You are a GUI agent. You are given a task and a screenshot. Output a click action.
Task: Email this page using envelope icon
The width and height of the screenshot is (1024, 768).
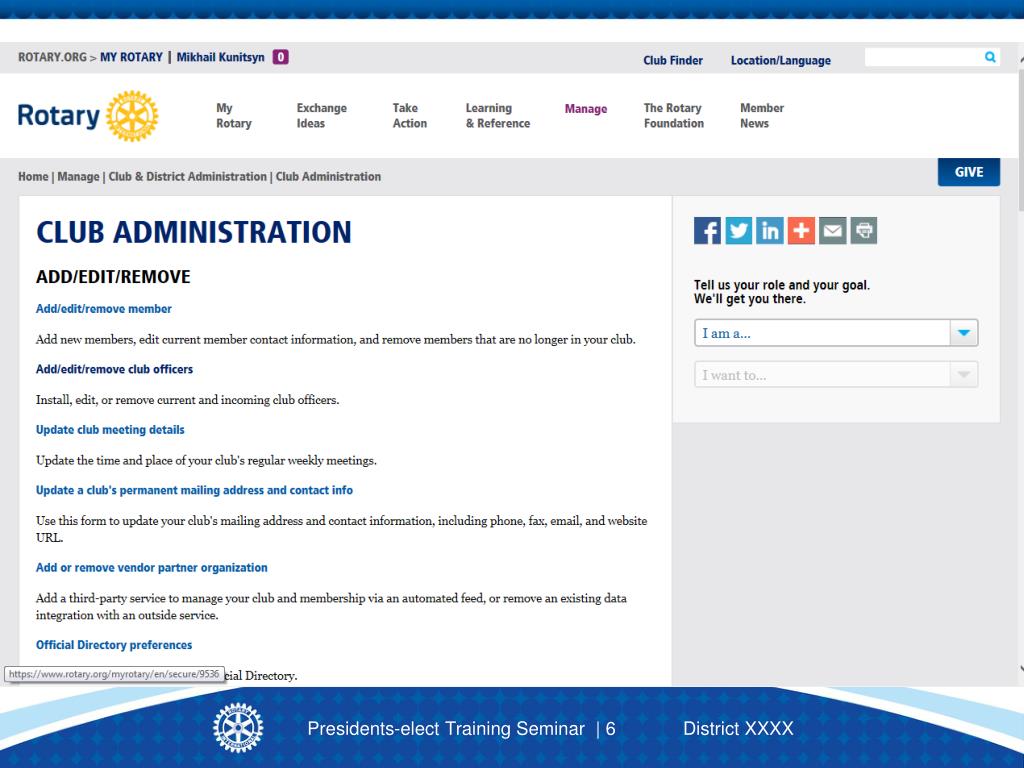click(833, 231)
